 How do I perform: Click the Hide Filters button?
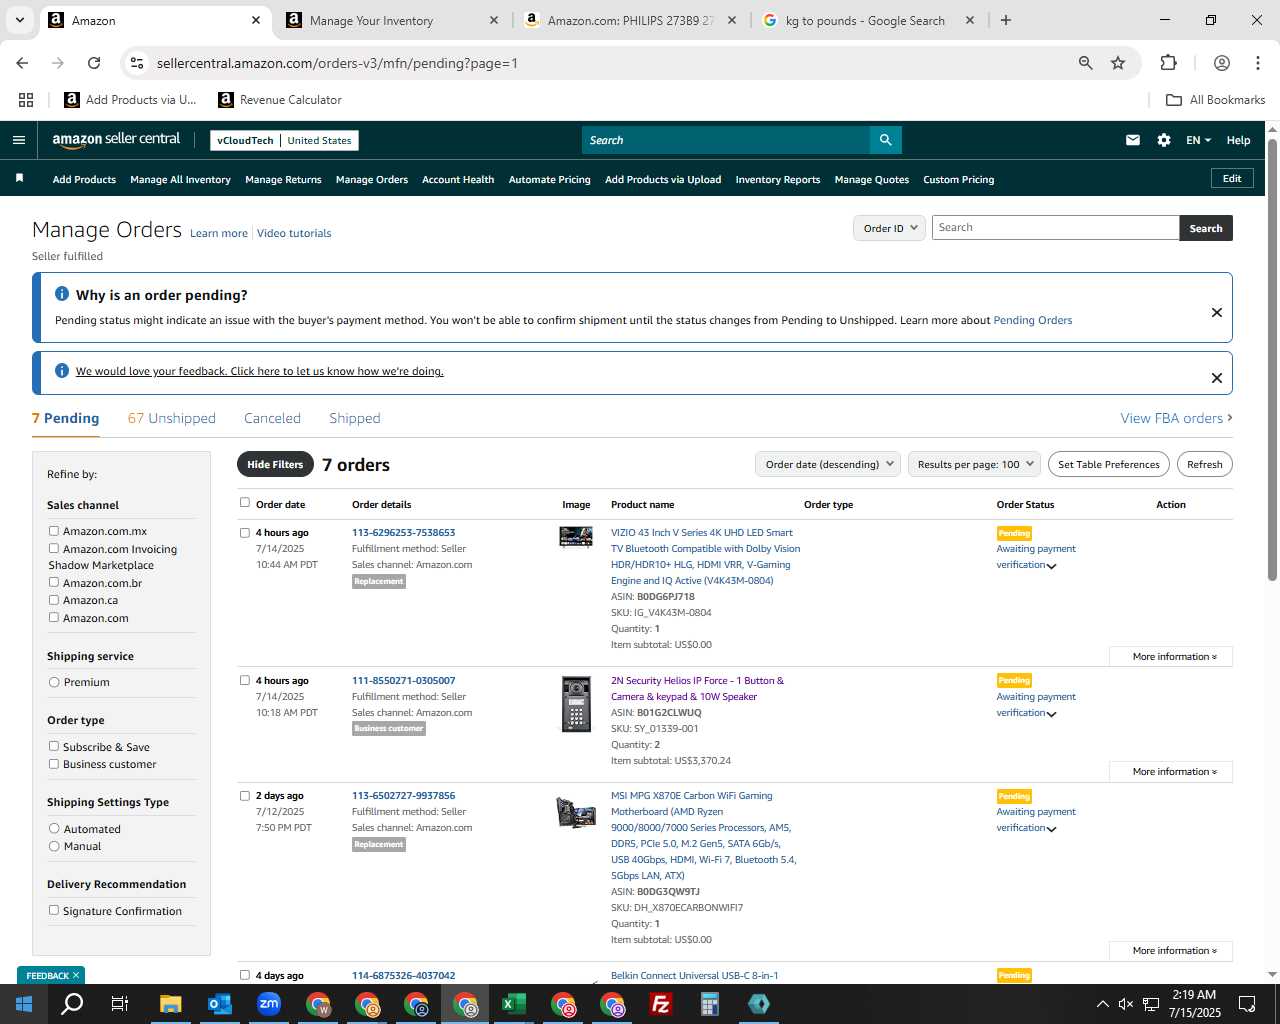(x=275, y=464)
